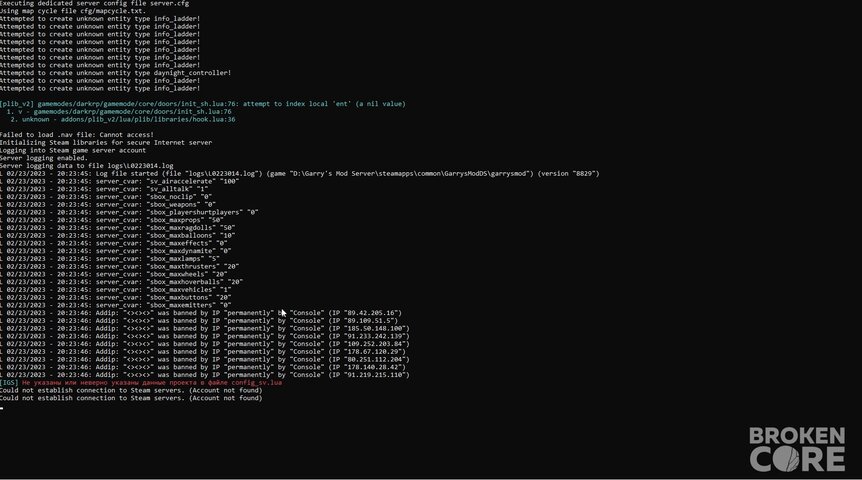Select the sbox_maxlamps "5" cvar line
Image resolution: width=862 pixels, height=480 pixels.
110,258
